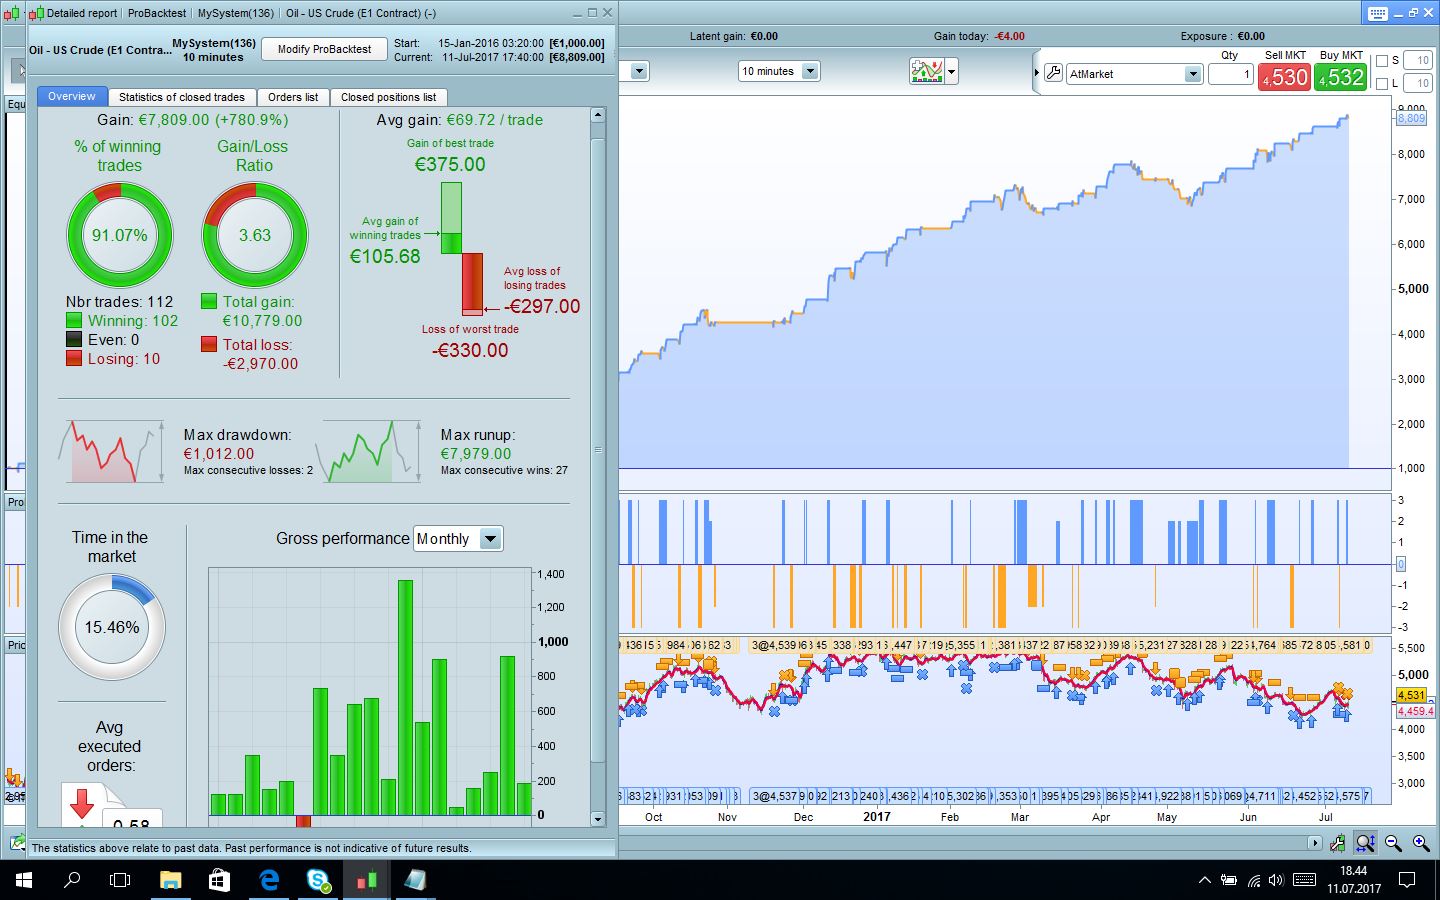Click the 8,809 equity price label
Image resolution: width=1440 pixels, height=900 pixels.
pos(1411,118)
